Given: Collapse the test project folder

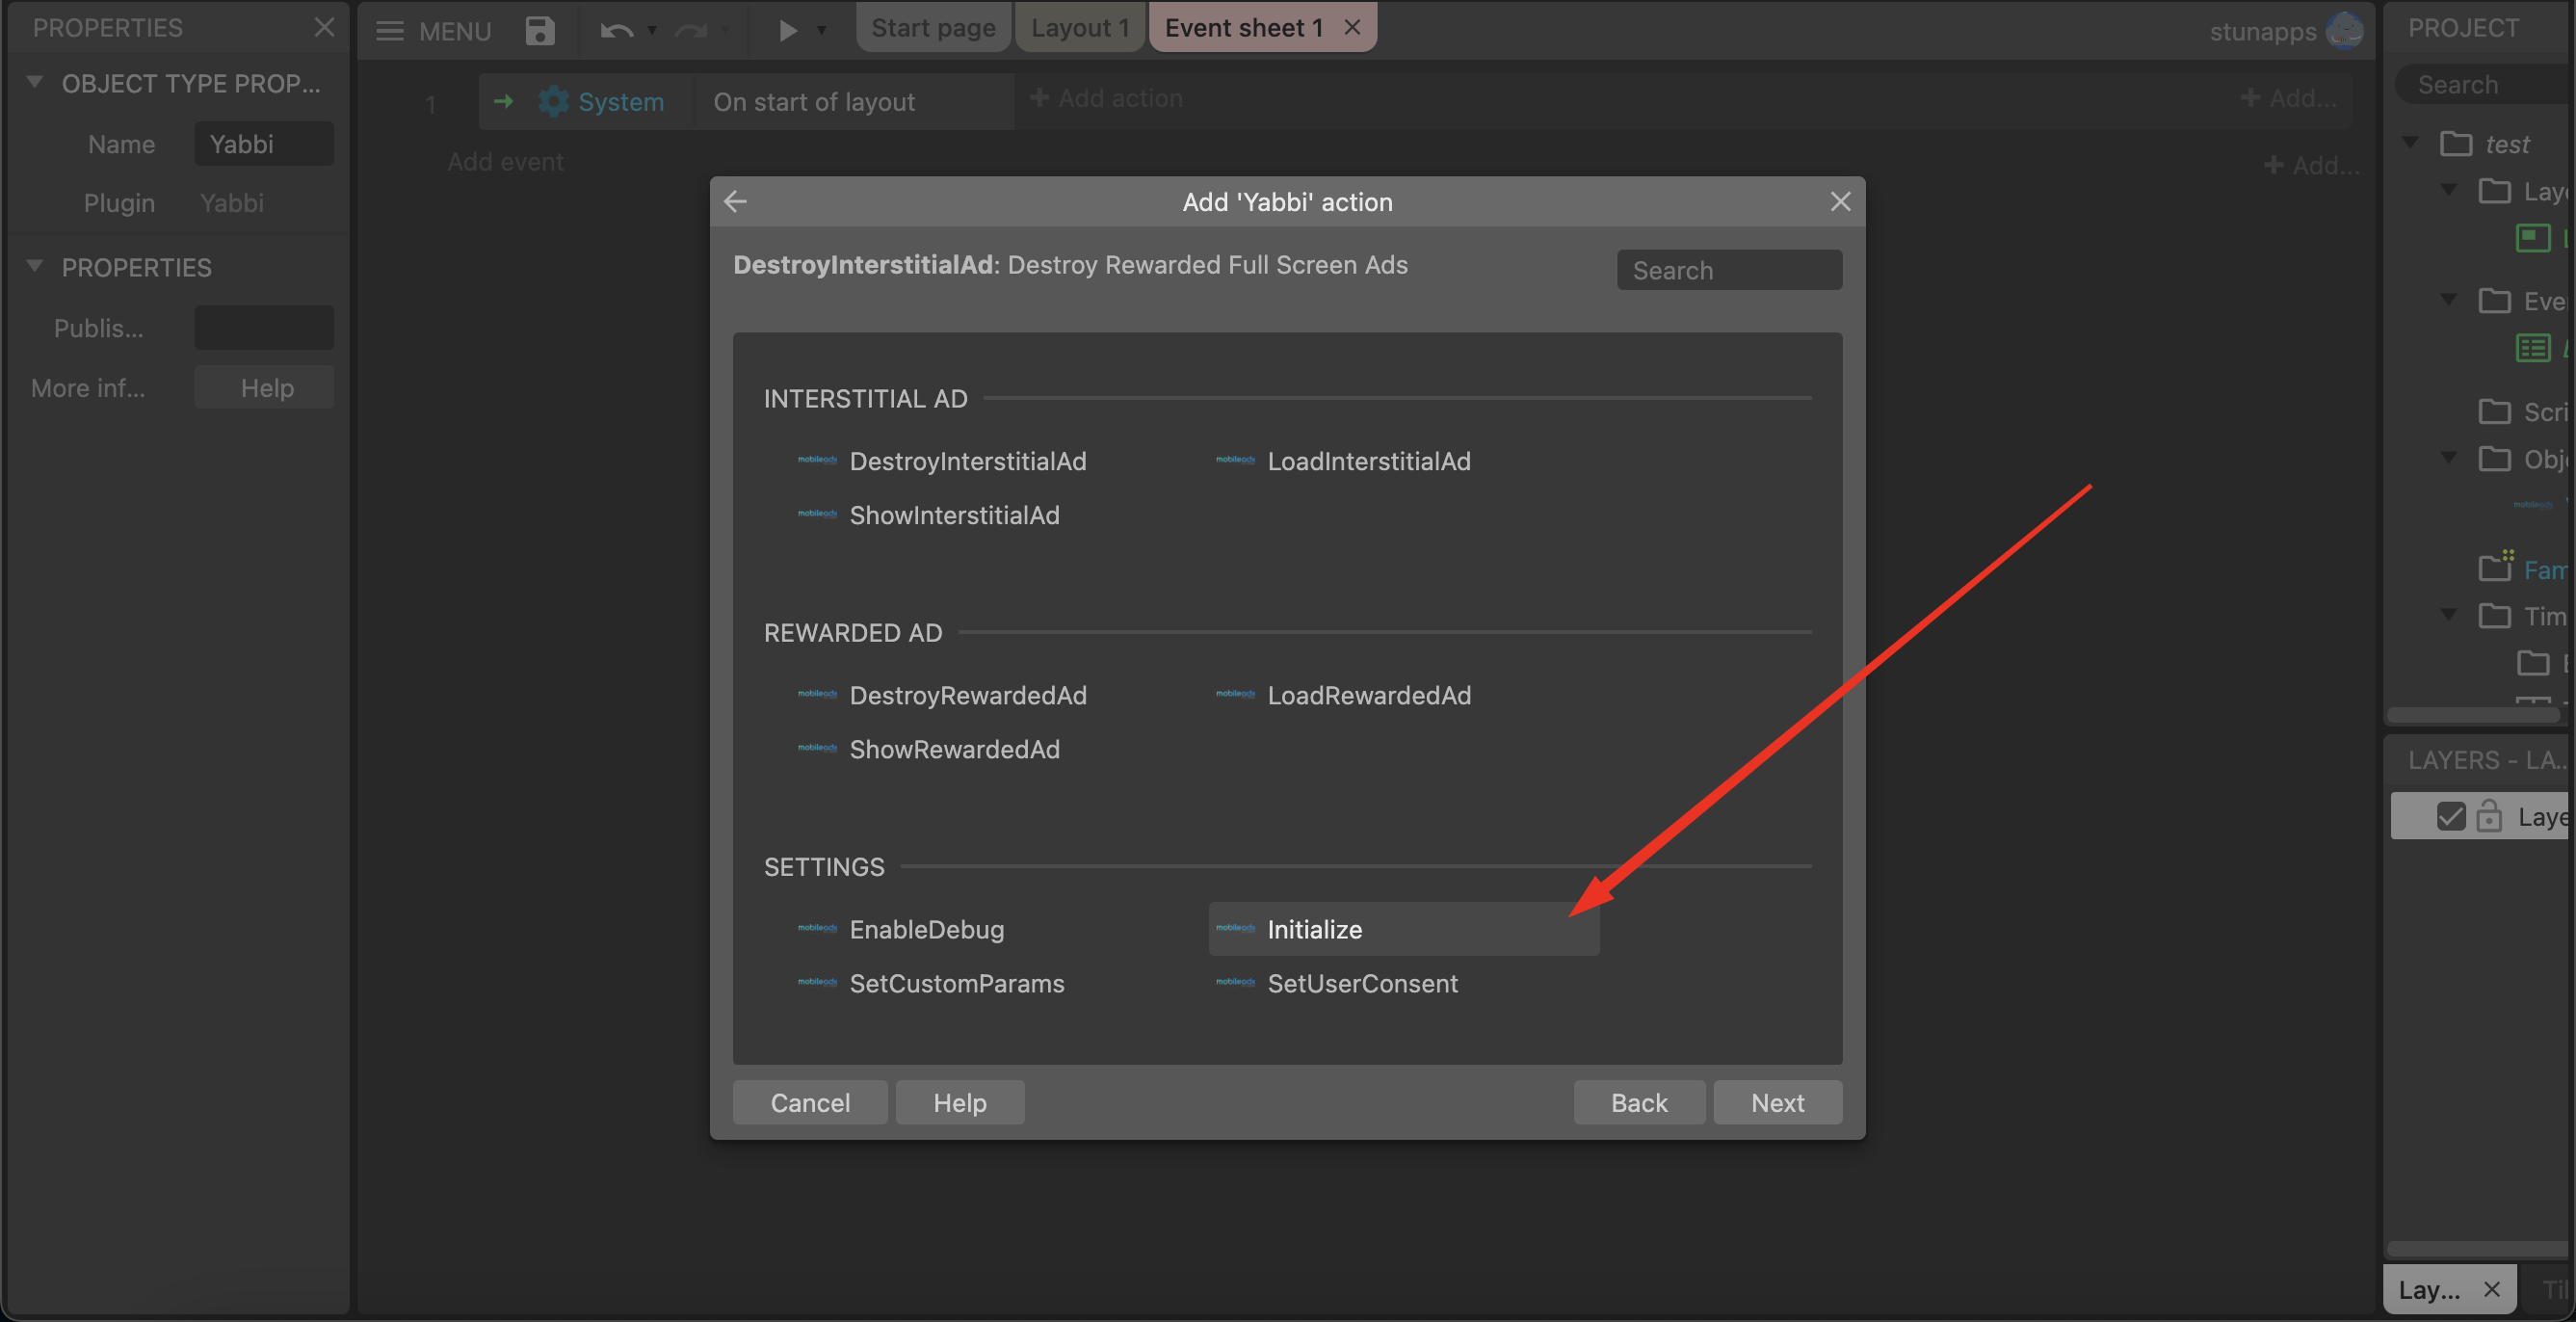Looking at the screenshot, I should [x=2411, y=142].
